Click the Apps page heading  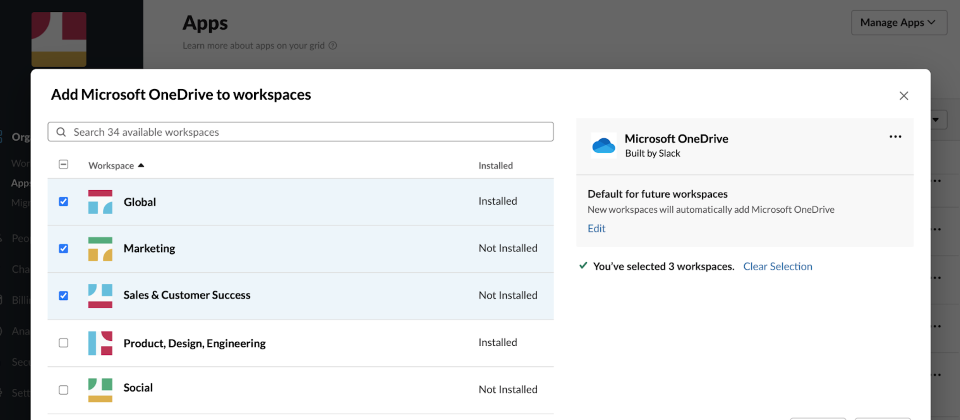(205, 23)
